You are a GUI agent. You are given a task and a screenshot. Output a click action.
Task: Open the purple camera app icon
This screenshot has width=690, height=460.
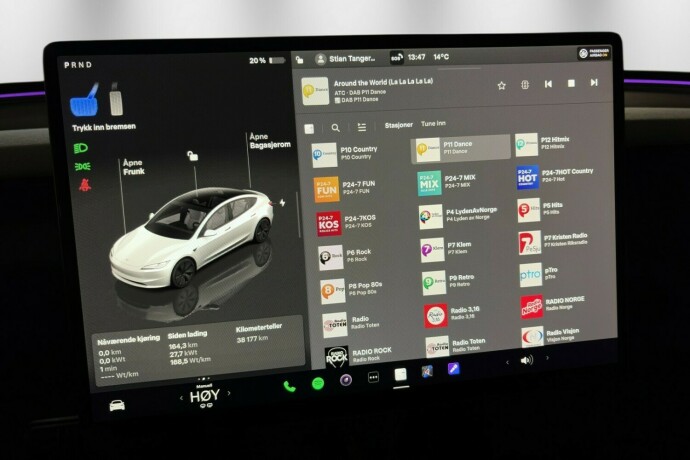pos(346,379)
